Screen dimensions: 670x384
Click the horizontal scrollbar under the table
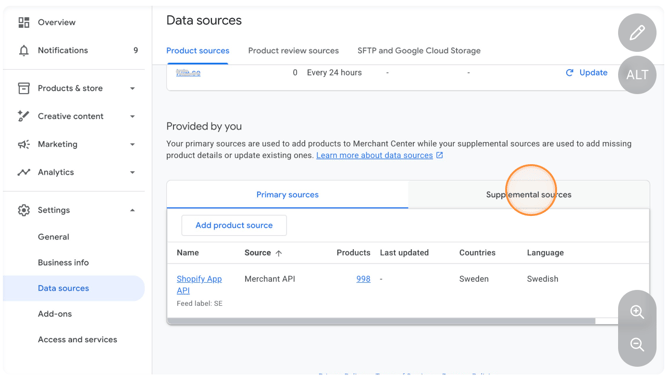click(381, 321)
